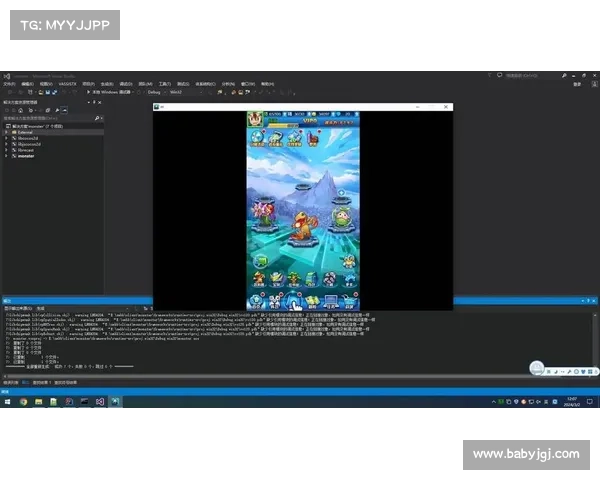Tap the star hexagon tab in bottom bar
The height and width of the screenshot is (480, 600).
pos(256,301)
